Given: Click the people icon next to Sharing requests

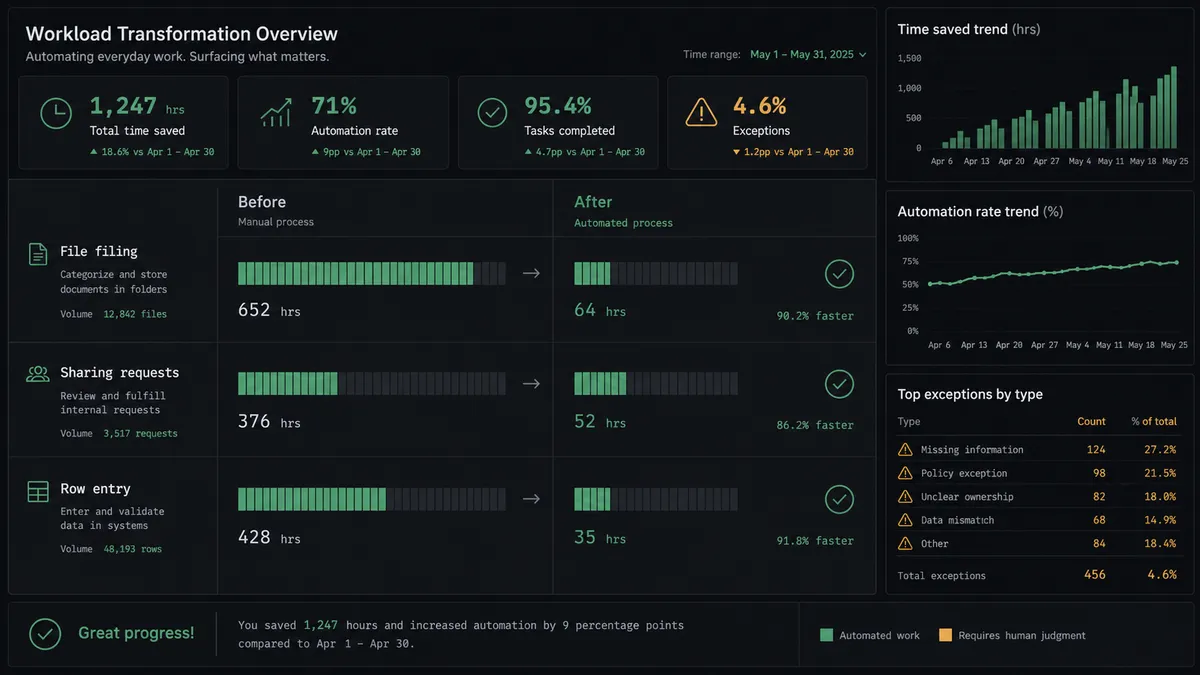Looking at the screenshot, I should tap(38, 373).
